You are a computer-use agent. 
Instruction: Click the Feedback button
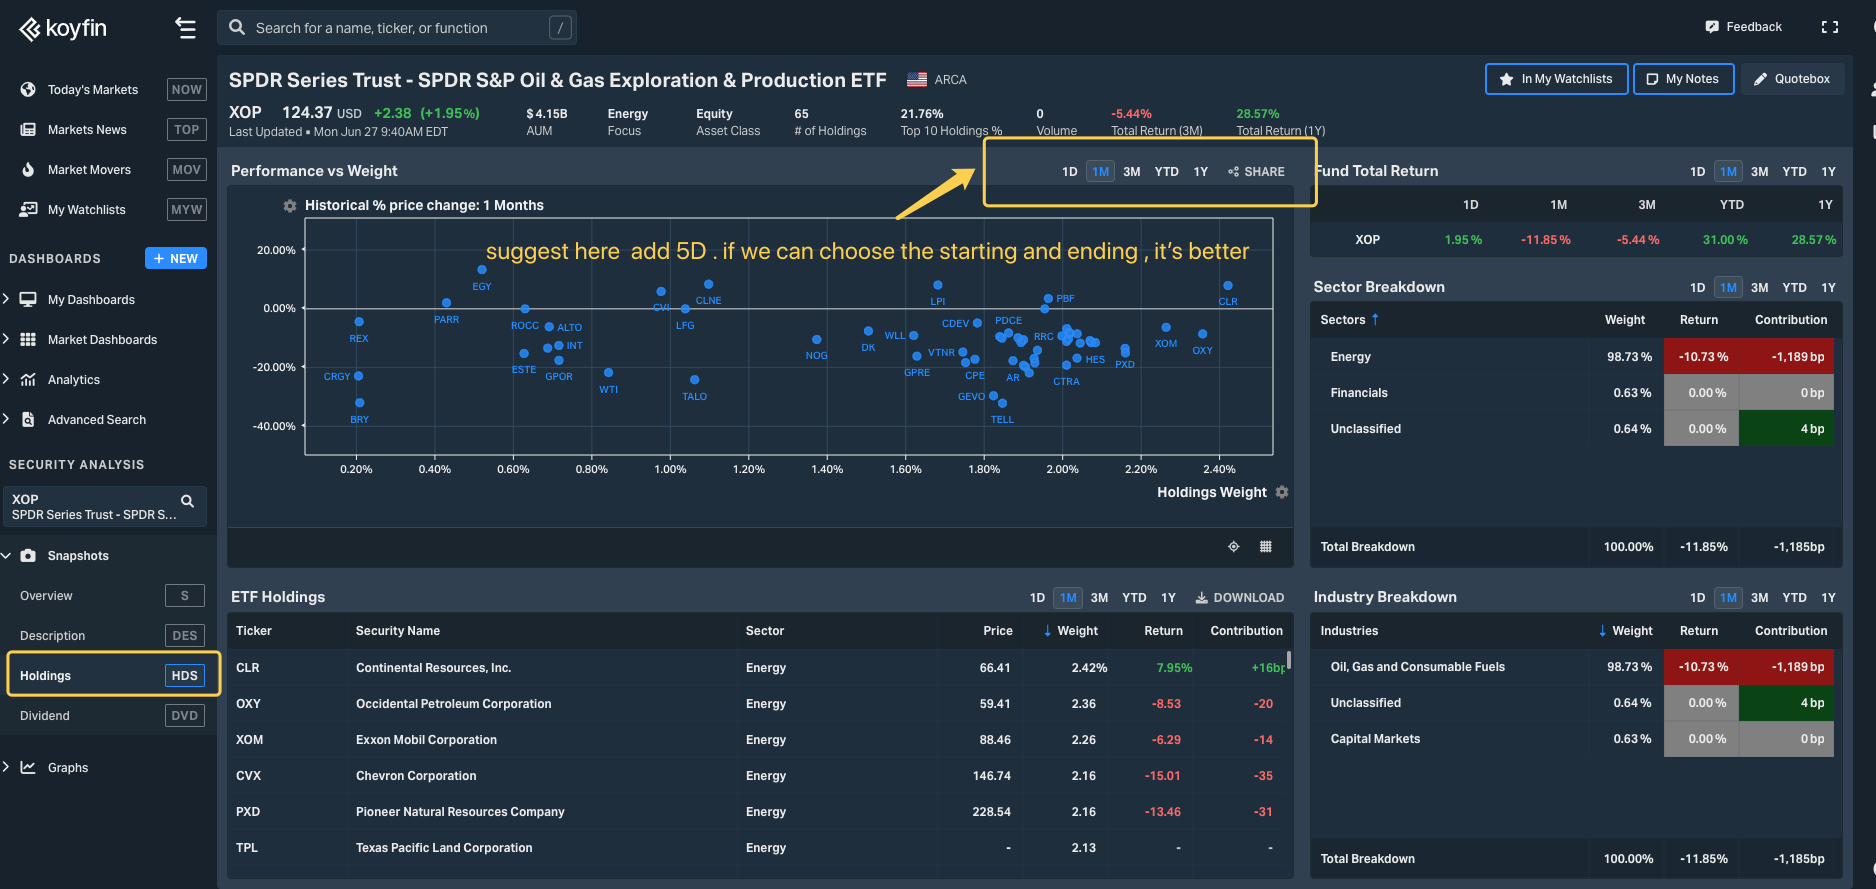tap(1743, 27)
